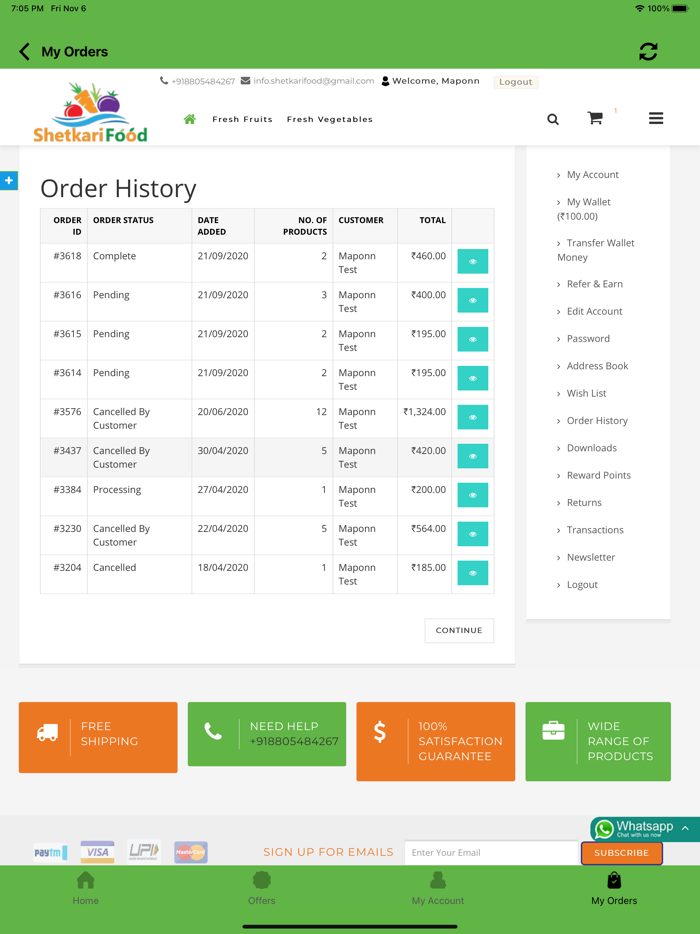
Task: Open My Wallet sidebar link
Action: 584,209
